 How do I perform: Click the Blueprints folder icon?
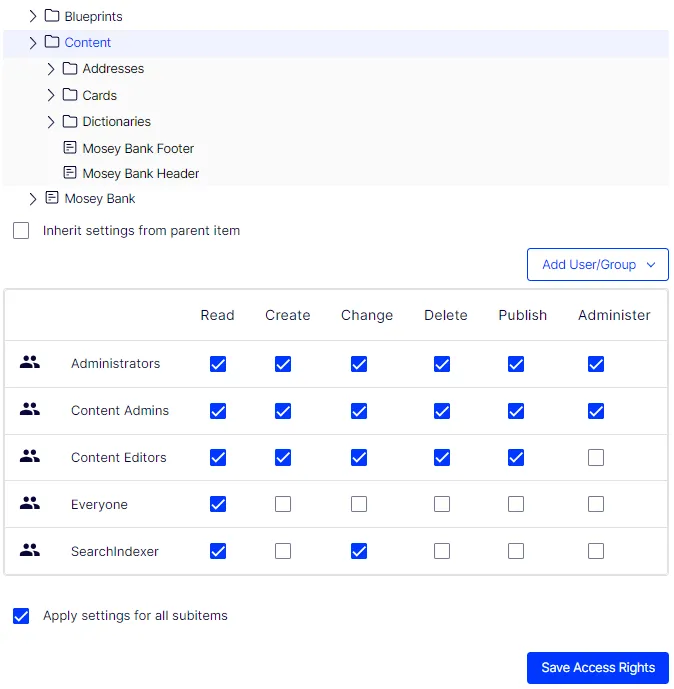(52, 16)
